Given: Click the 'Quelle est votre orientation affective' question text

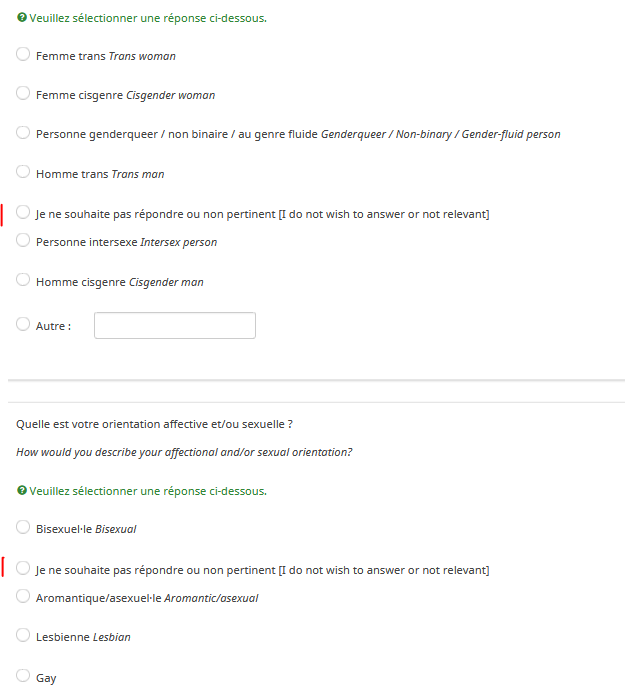Looking at the screenshot, I should [154, 424].
